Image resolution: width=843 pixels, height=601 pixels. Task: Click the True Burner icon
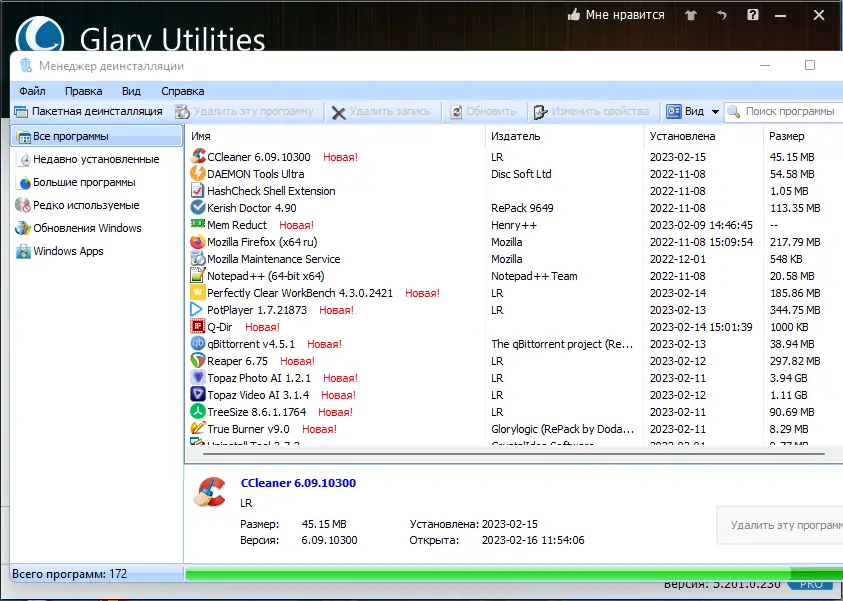(198, 428)
